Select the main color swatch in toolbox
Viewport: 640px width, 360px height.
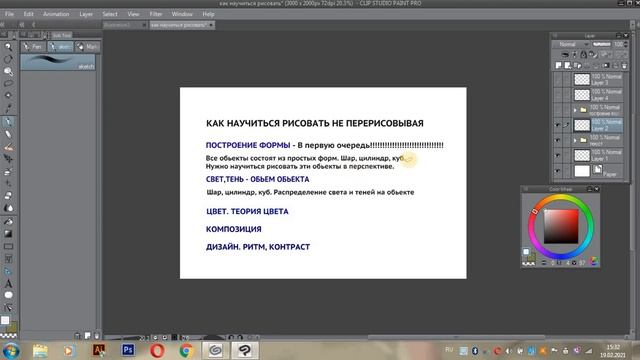pos(5,320)
